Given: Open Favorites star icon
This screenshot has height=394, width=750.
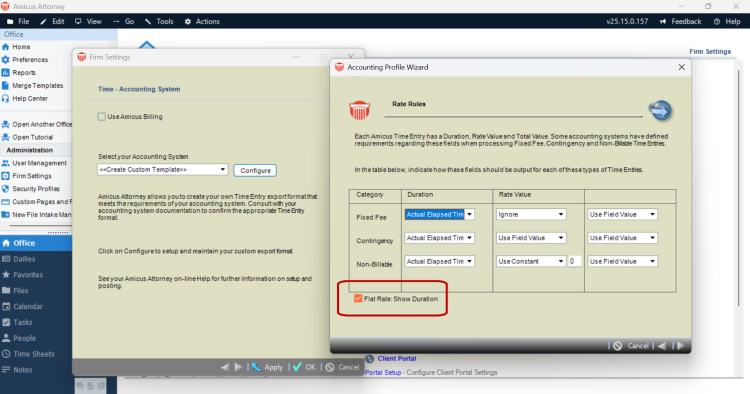Looking at the screenshot, I should coord(6,274).
